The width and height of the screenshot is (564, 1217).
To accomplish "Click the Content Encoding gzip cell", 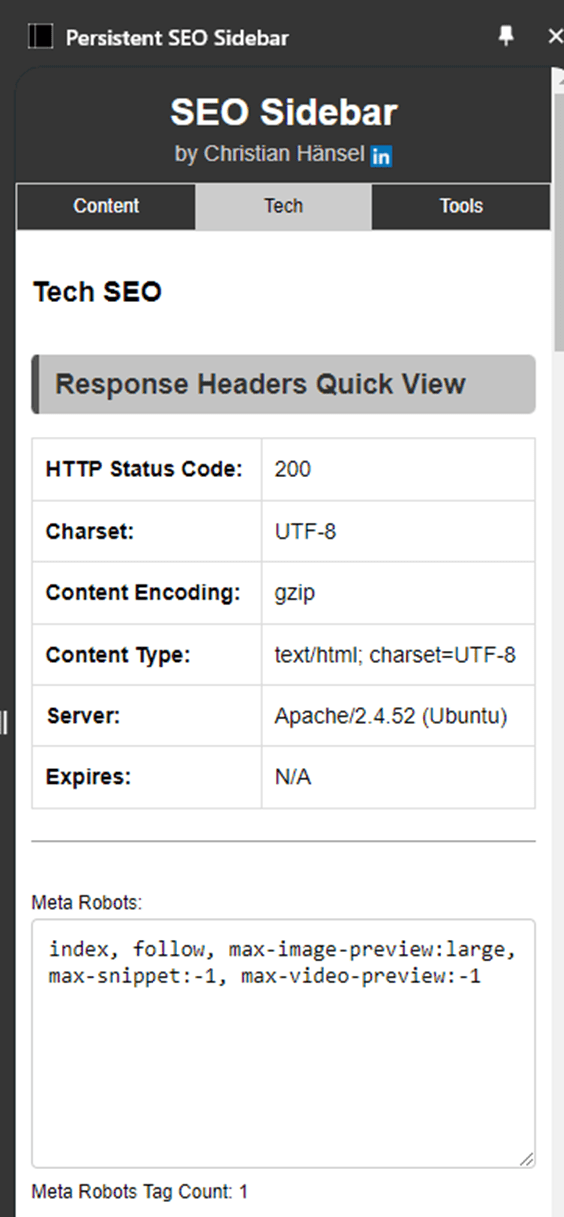I will click(398, 593).
